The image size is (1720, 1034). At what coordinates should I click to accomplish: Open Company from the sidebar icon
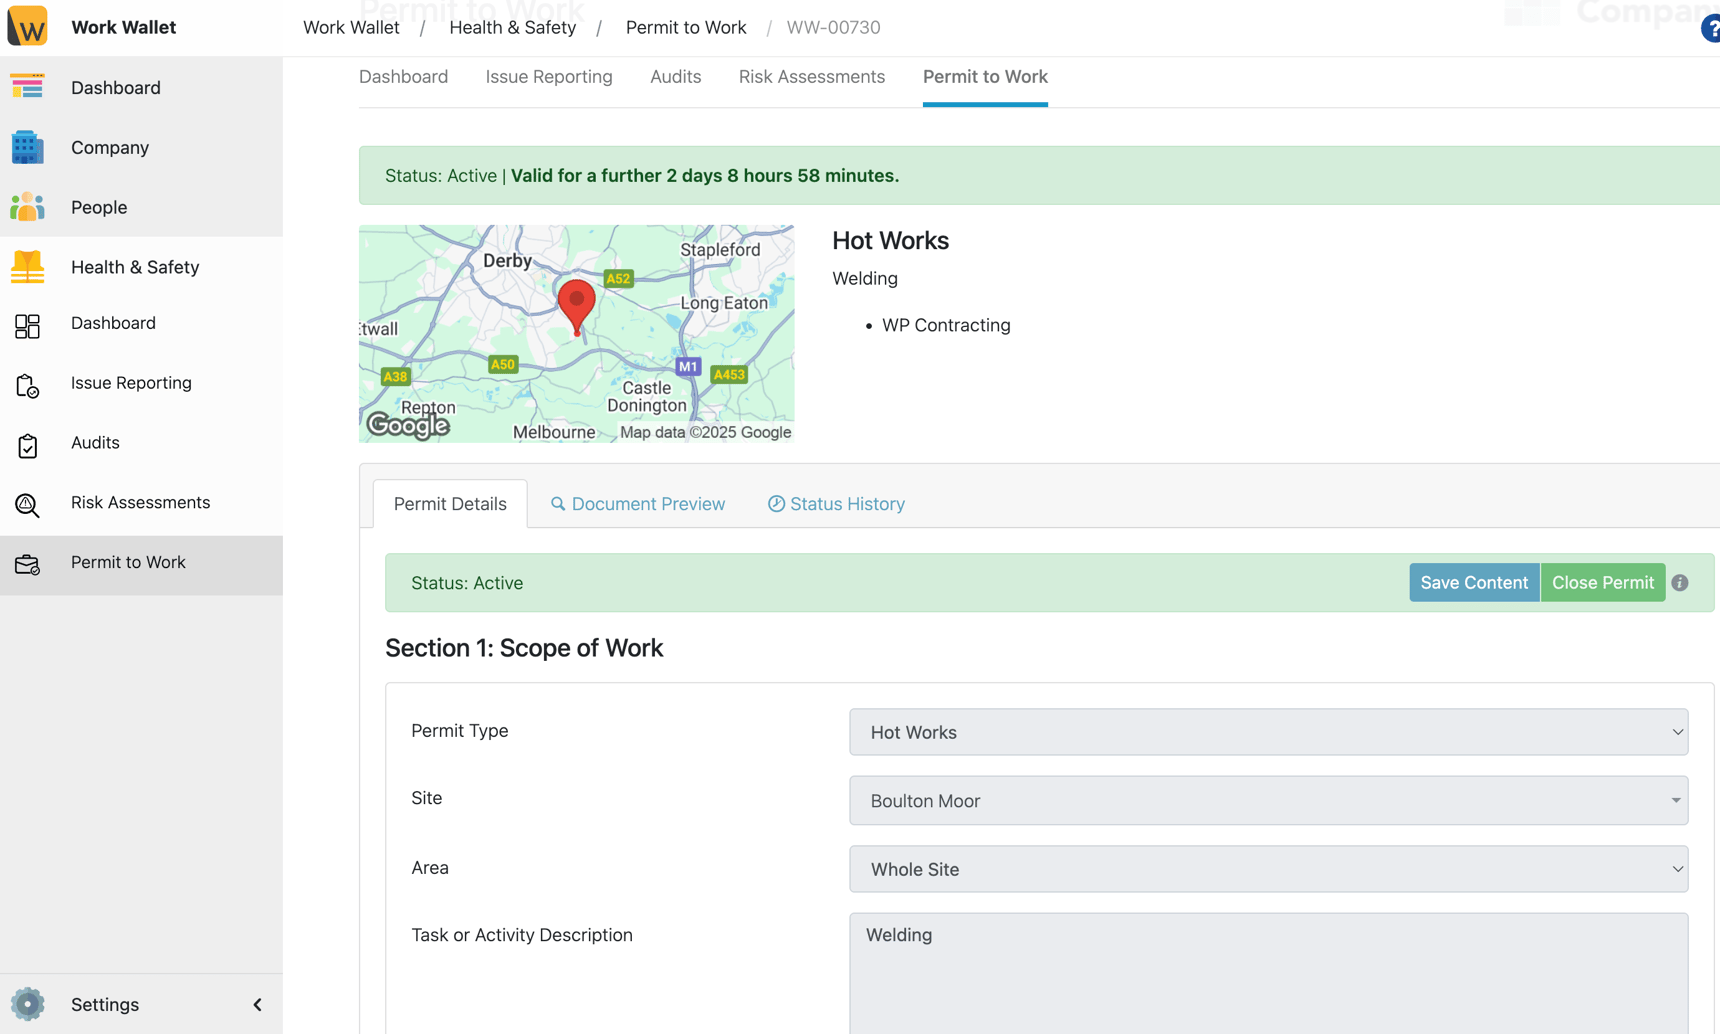click(27, 147)
